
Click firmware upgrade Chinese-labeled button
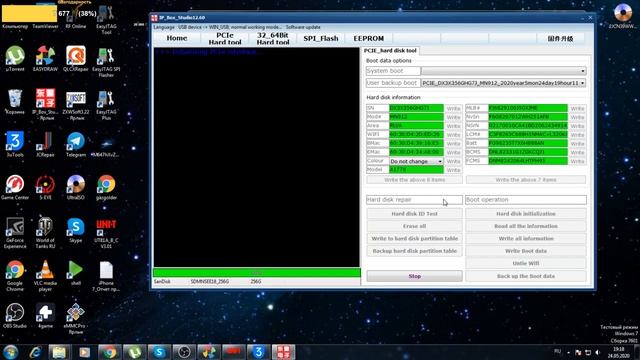pos(560,38)
